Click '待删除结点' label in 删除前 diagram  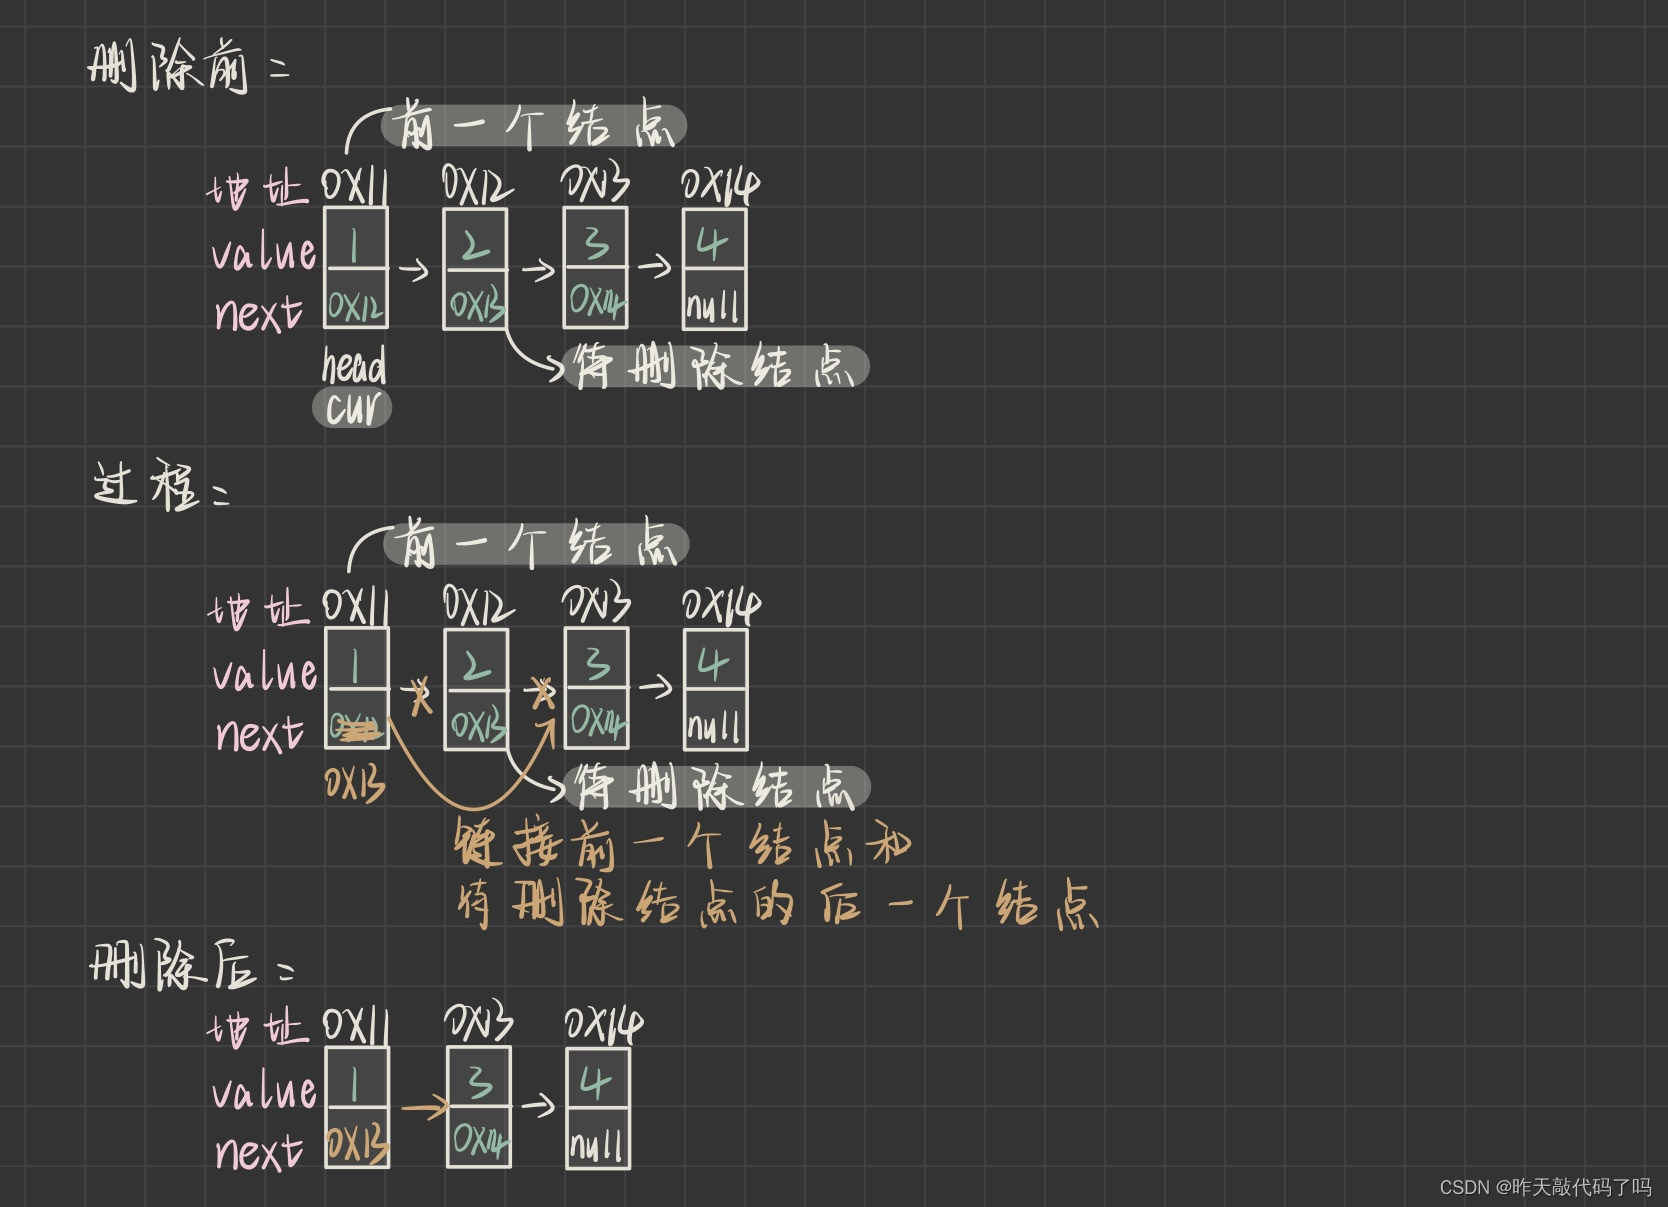click(x=716, y=366)
